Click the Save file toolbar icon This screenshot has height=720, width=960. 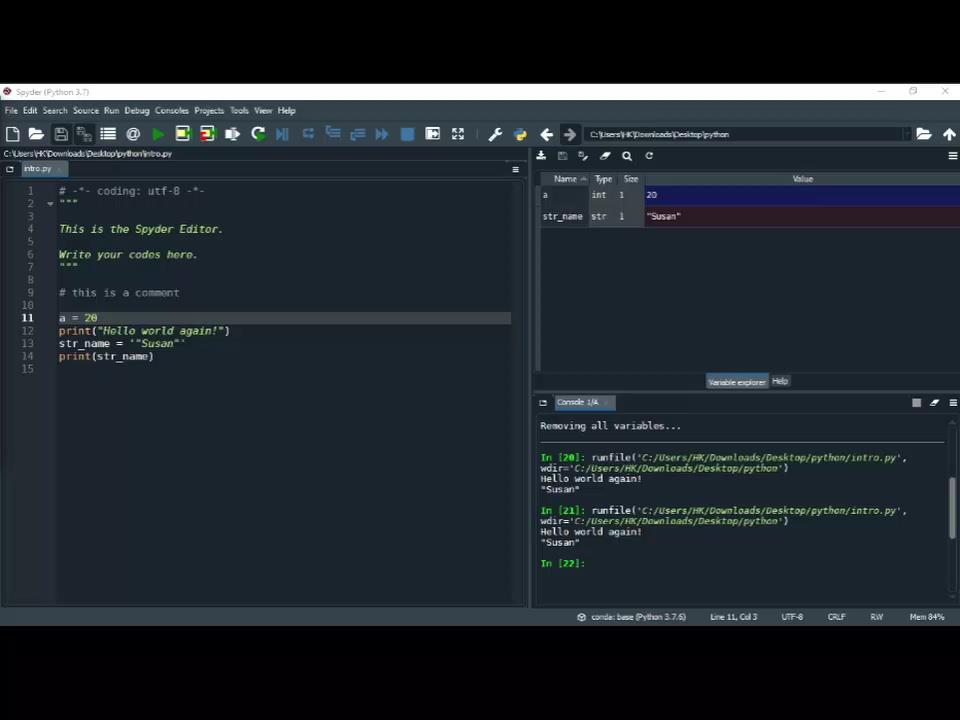61,134
